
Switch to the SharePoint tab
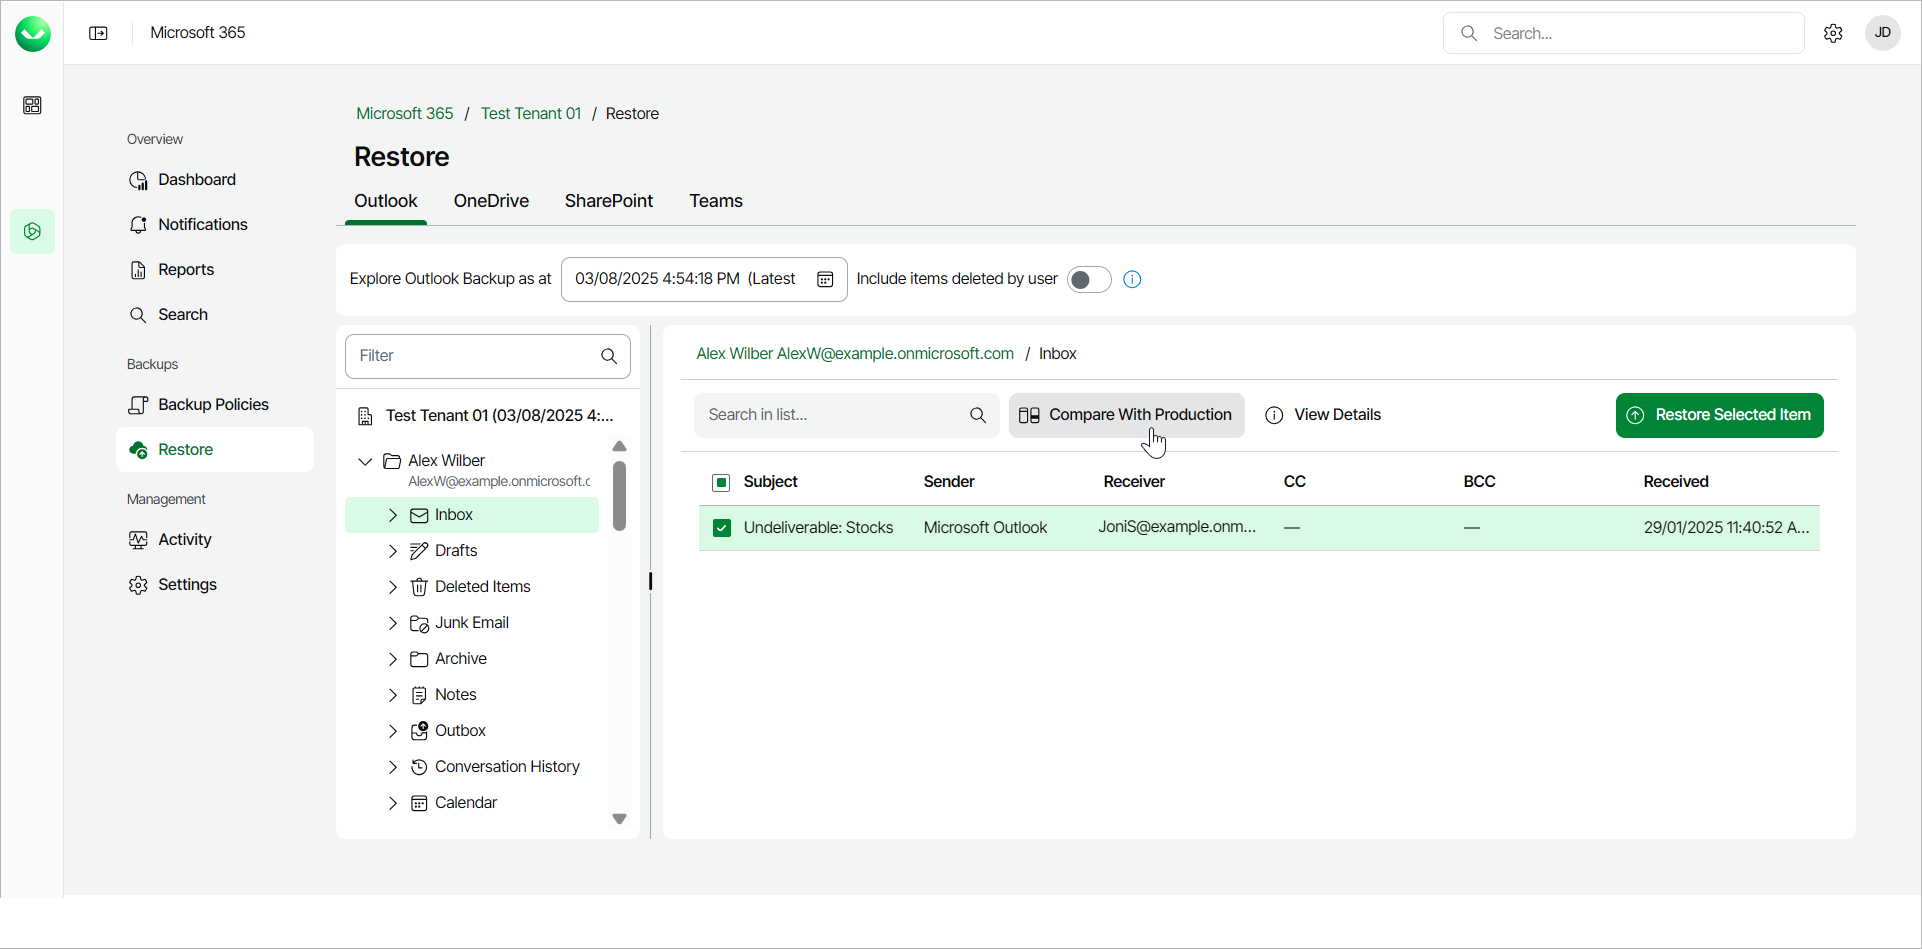(608, 201)
